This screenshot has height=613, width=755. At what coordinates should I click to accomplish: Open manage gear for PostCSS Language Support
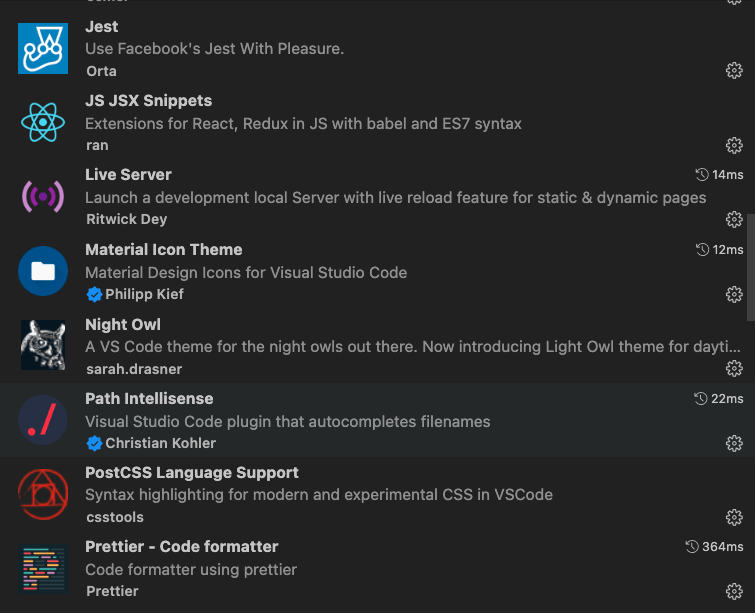pyautogui.click(x=734, y=517)
